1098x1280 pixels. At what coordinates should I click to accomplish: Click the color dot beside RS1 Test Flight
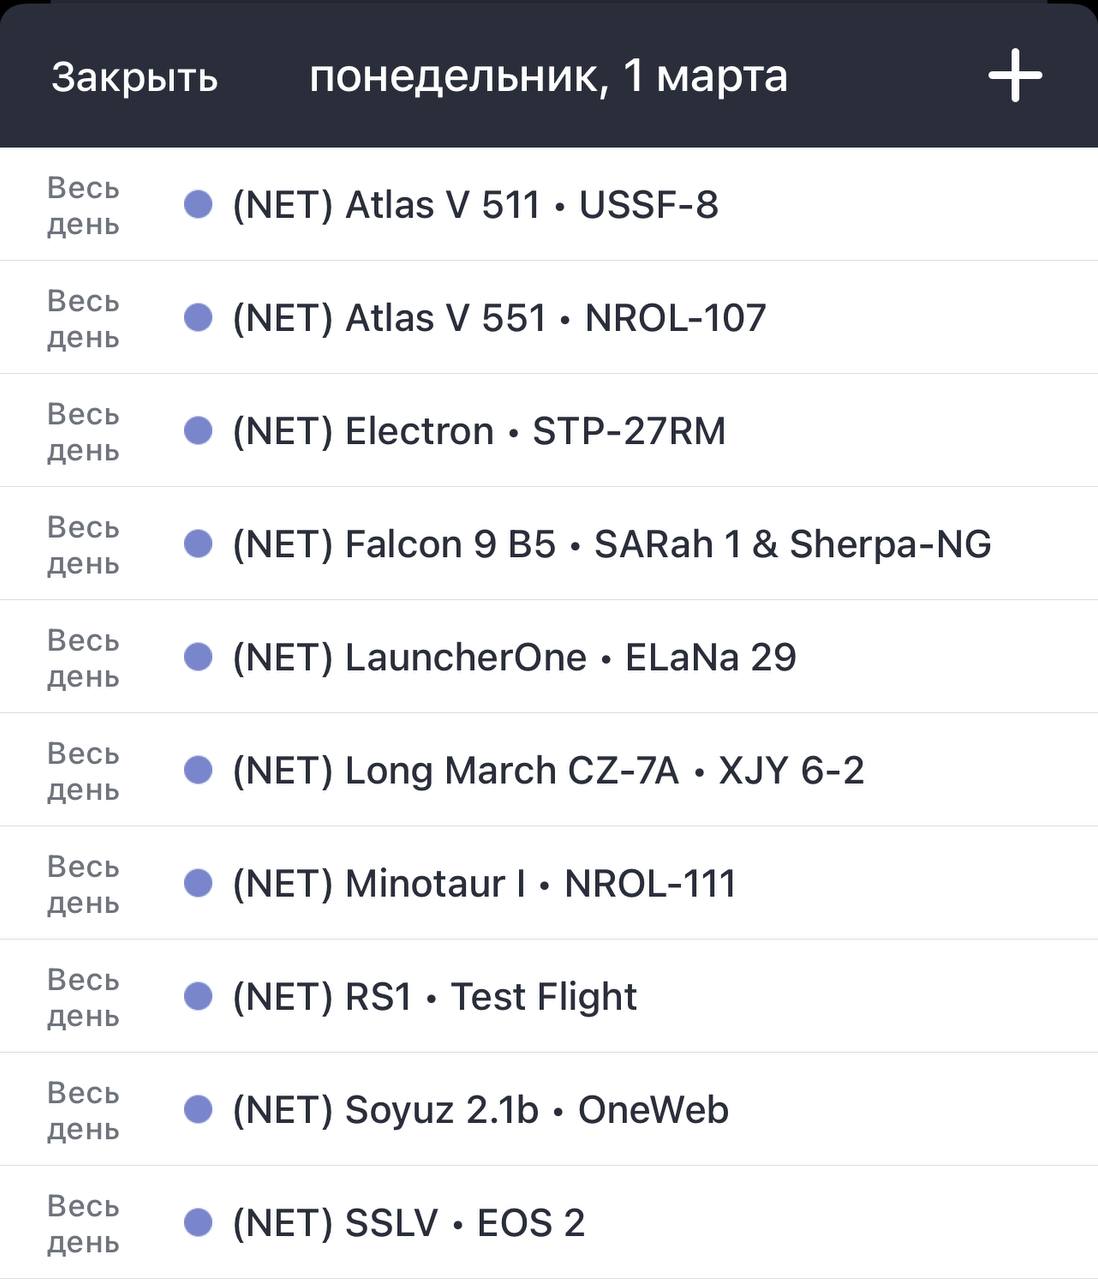(198, 995)
